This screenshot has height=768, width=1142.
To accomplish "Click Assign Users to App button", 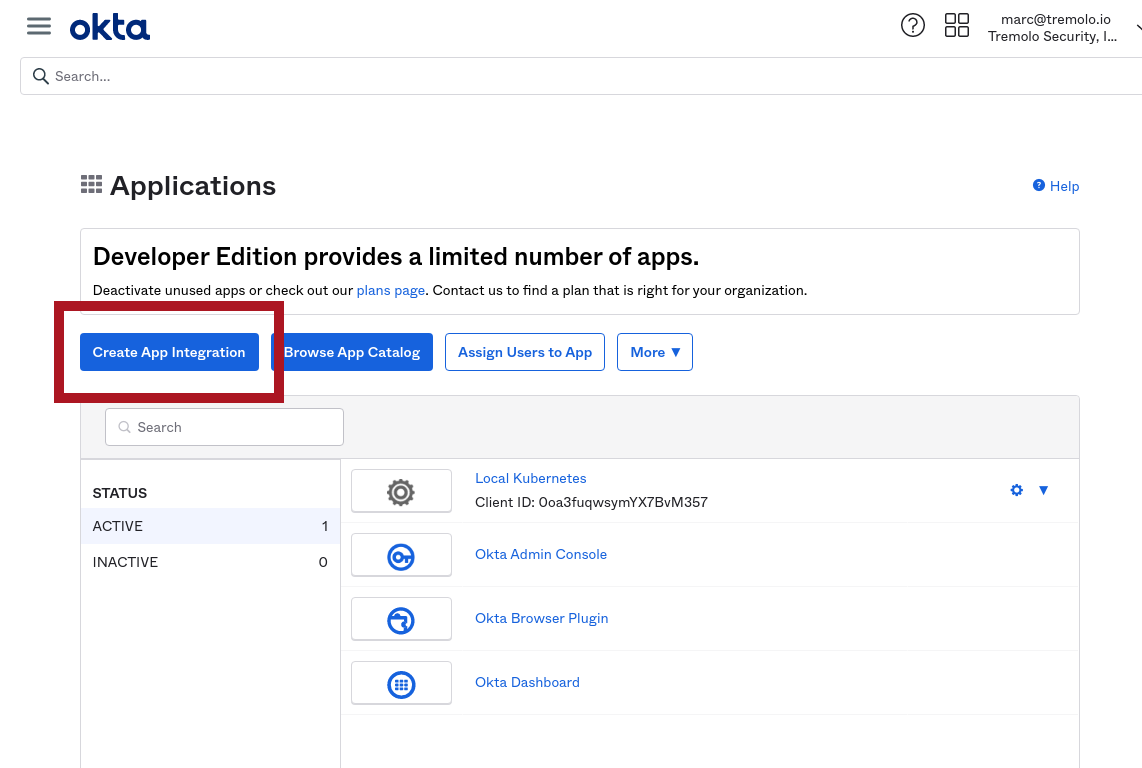I will pos(524,352).
